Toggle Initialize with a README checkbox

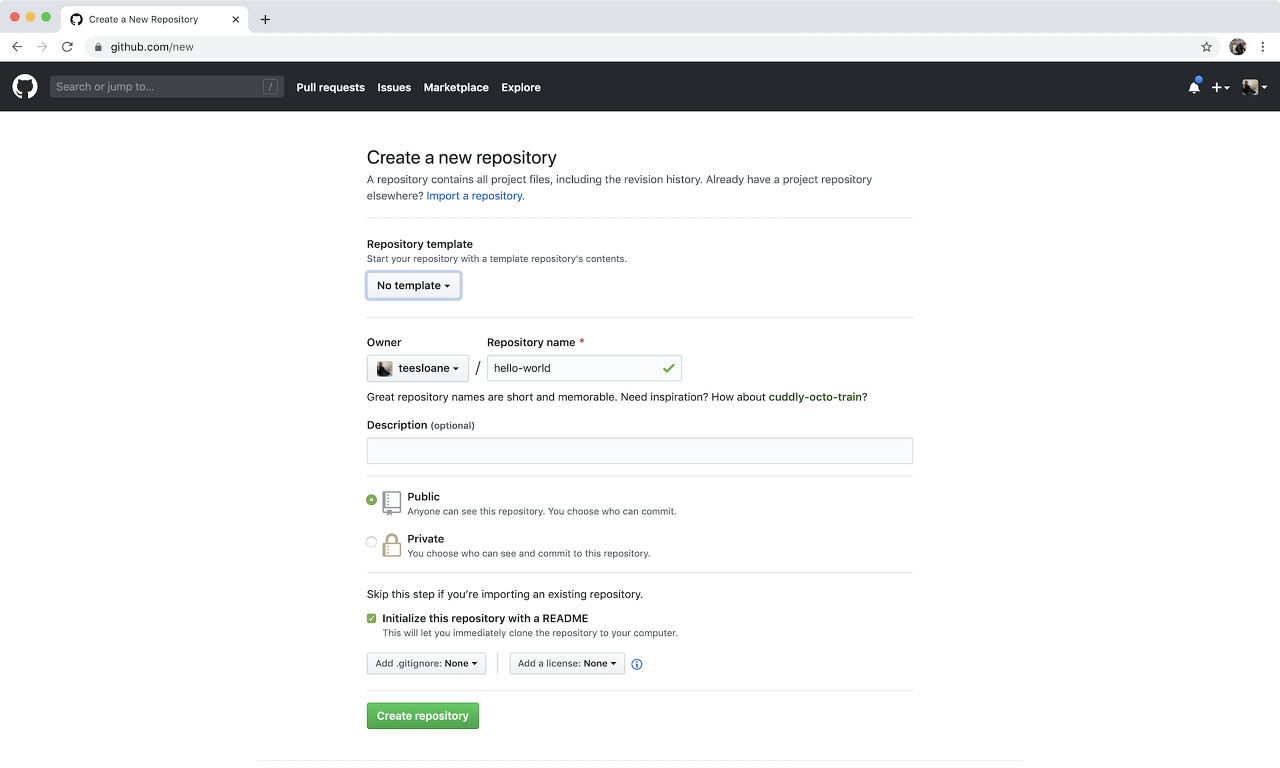click(372, 618)
